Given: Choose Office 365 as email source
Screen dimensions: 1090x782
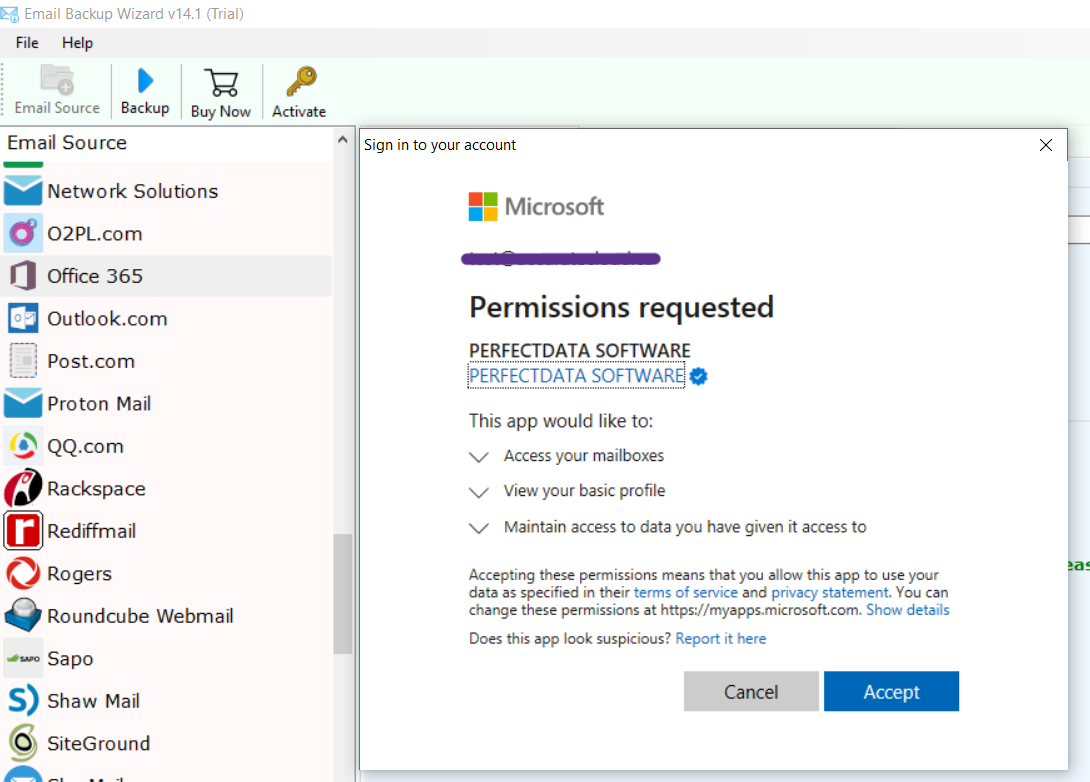Looking at the screenshot, I should [x=23, y=276].
